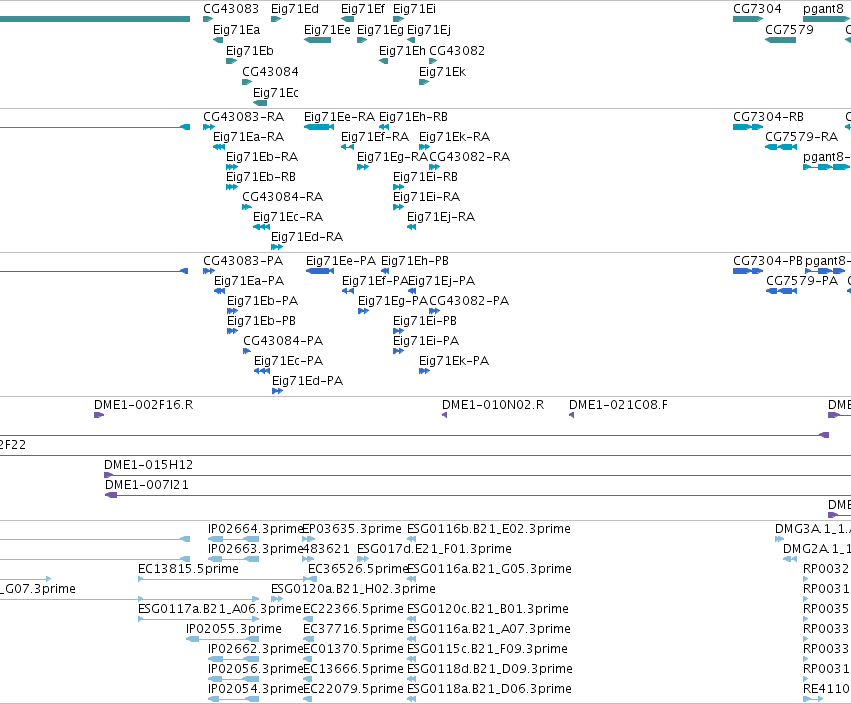Select the ESG0118d.B21_D09.3prime EST label
The width and height of the screenshot is (851, 704).
point(490,669)
